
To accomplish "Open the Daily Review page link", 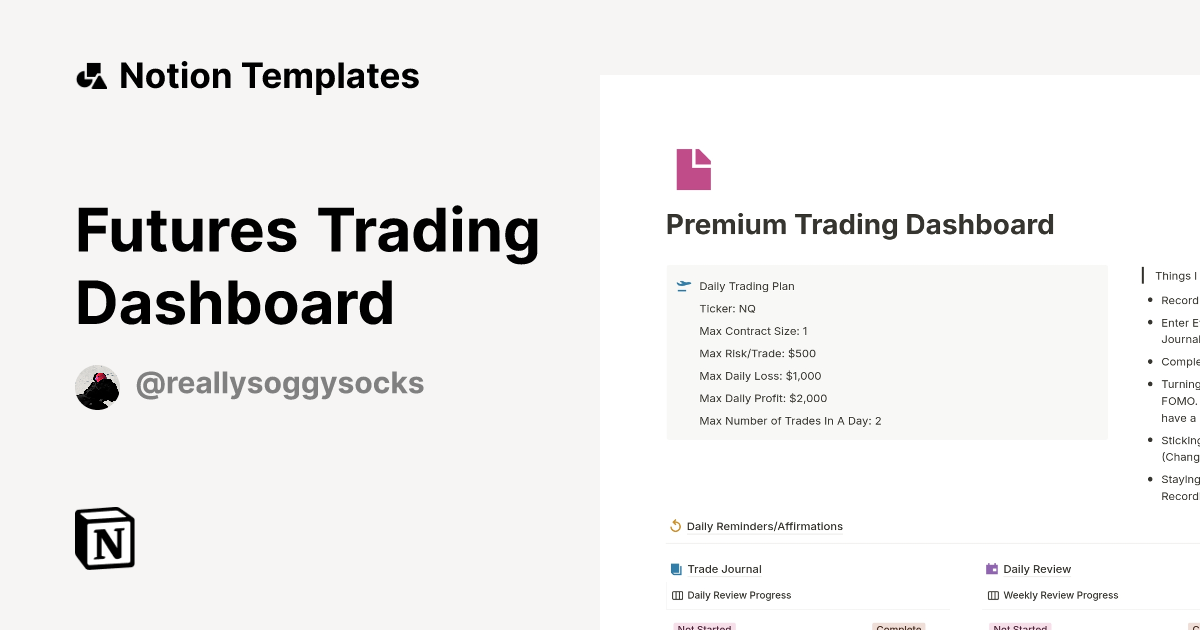I will pos(1037,568).
